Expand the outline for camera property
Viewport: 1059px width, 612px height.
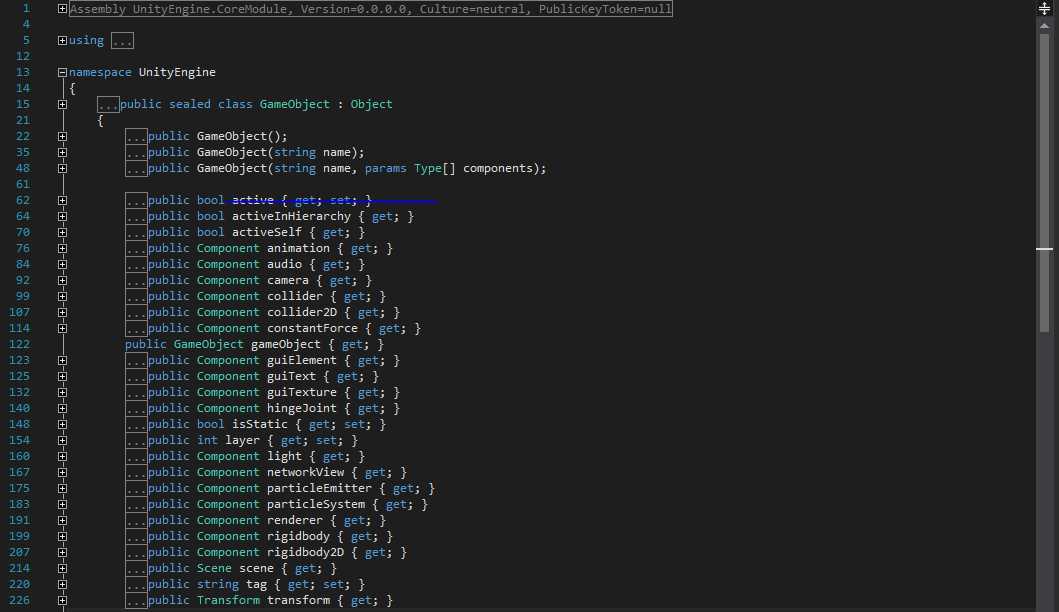point(62,280)
